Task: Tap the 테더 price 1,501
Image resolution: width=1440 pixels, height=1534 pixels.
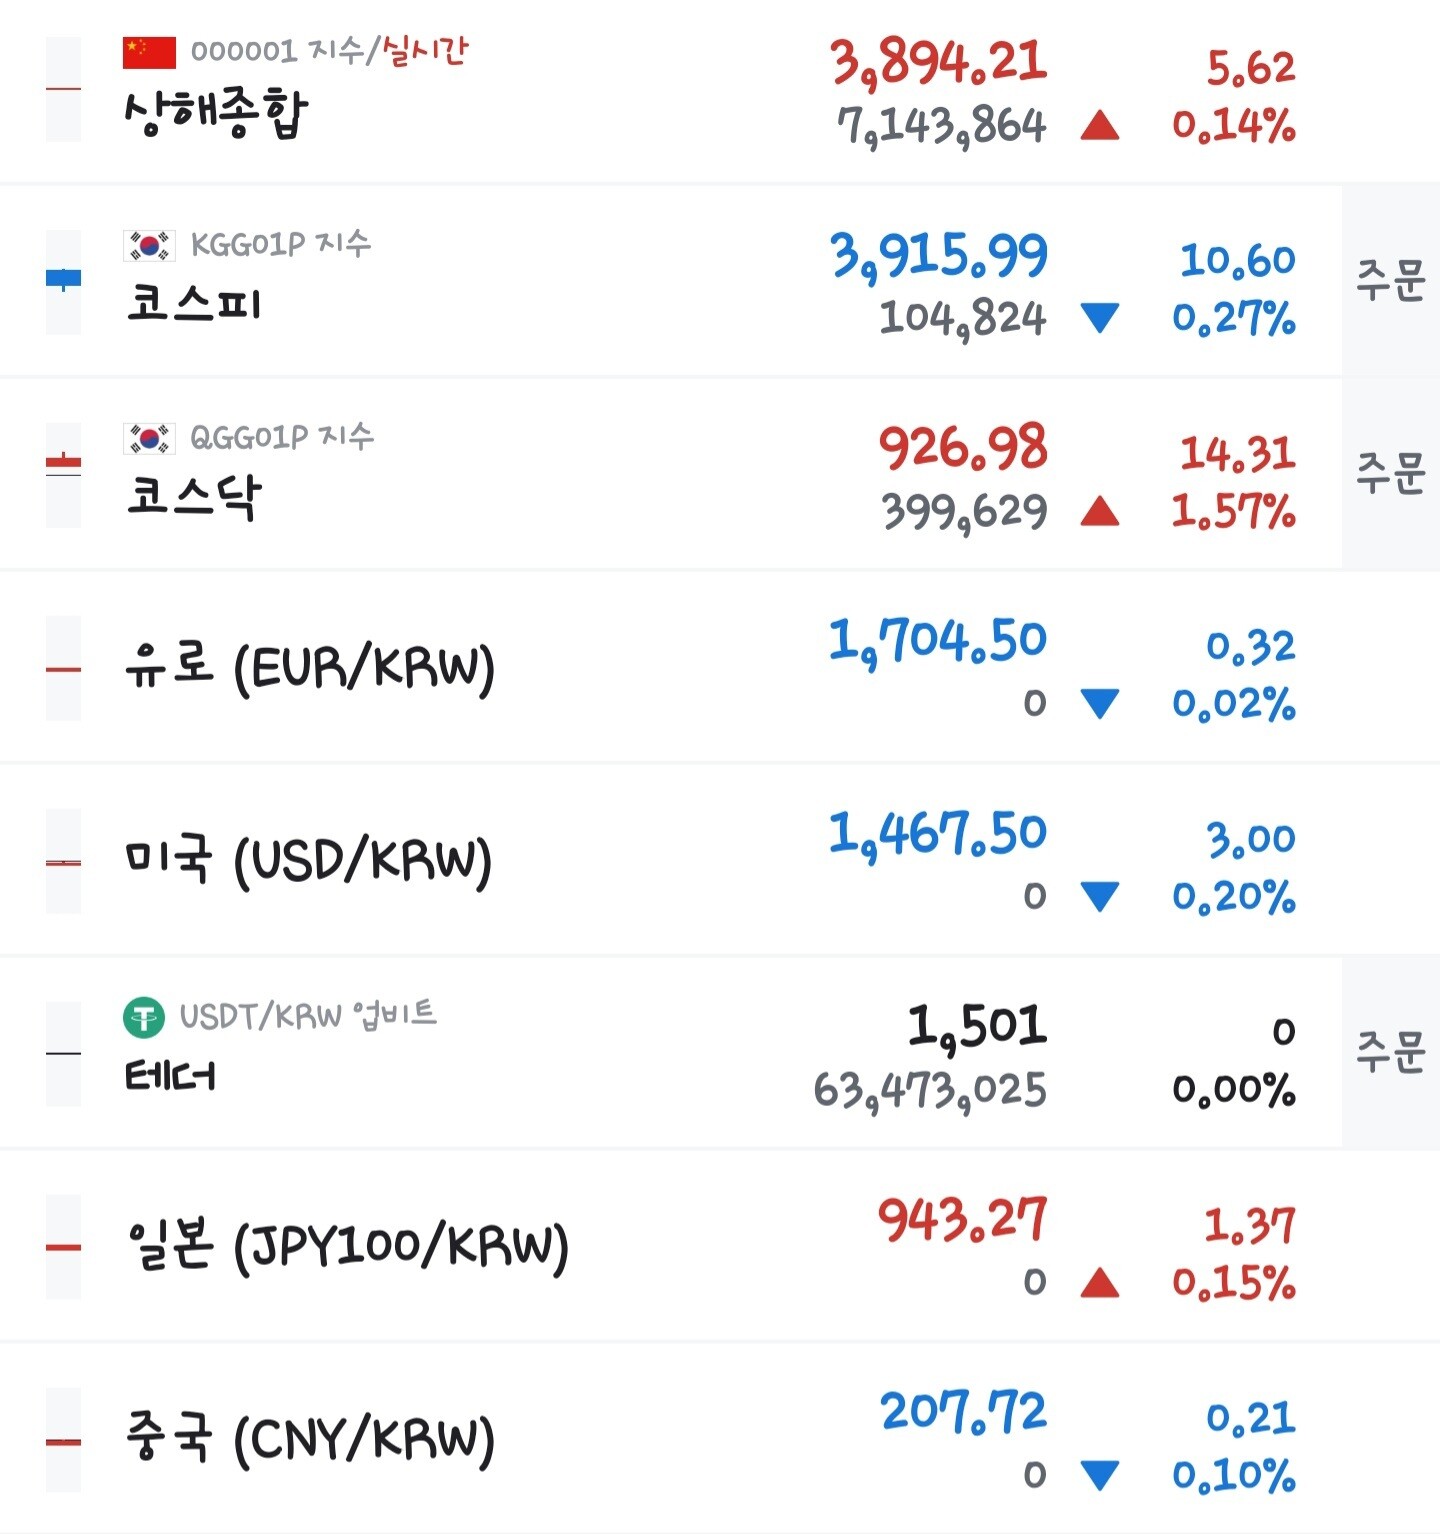Action: (977, 1027)
